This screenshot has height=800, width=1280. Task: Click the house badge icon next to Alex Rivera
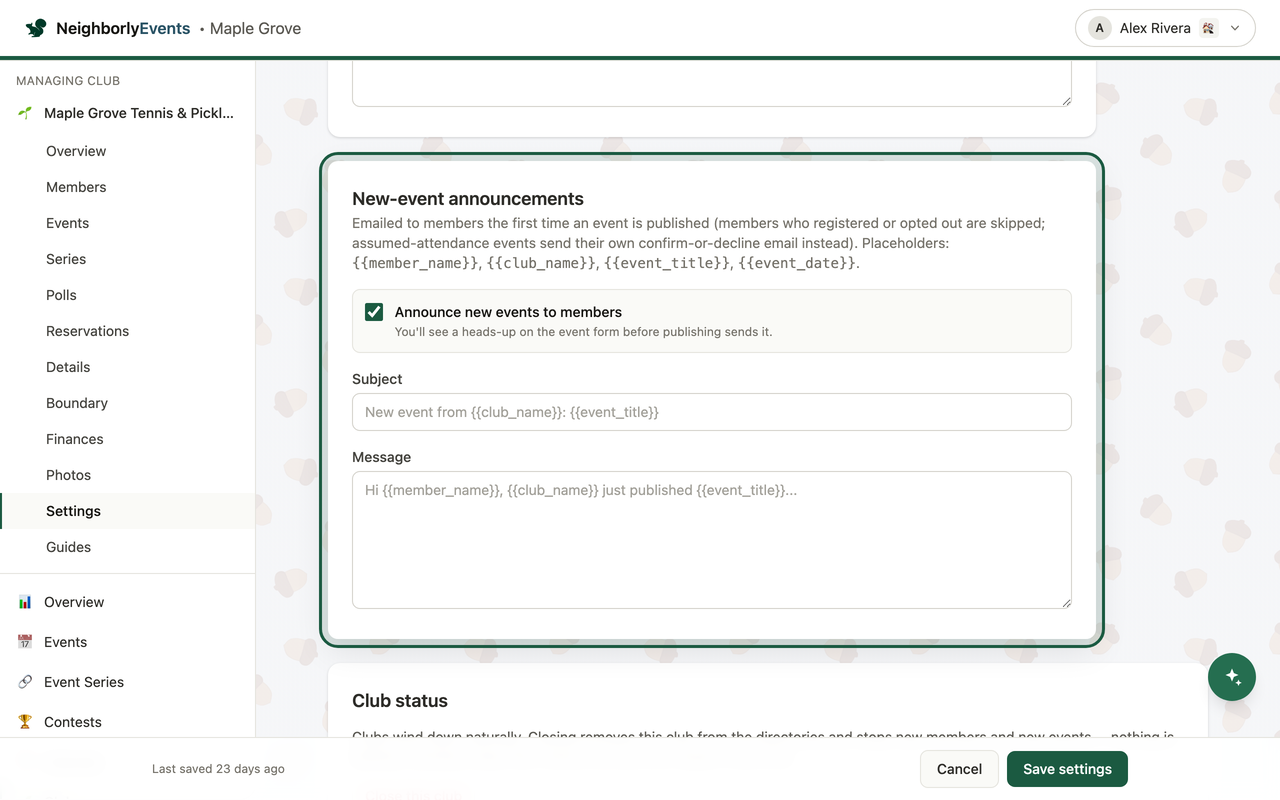(1208, 28)
